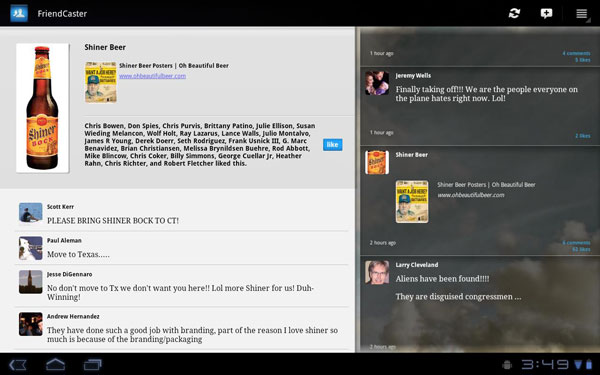The width and height of the screenshot is (600, 375).
Task: Open the overflow menu icon
Action: coord(582,14)
